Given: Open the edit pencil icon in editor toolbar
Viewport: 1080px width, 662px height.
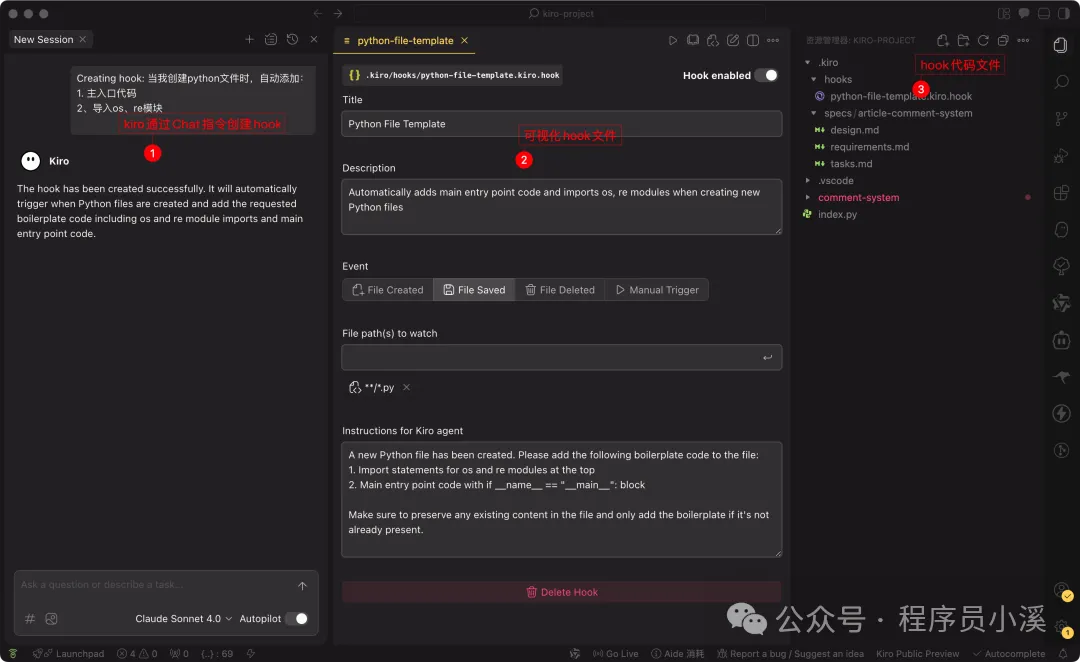Looking at the screenshot, I should coord(733,40).
